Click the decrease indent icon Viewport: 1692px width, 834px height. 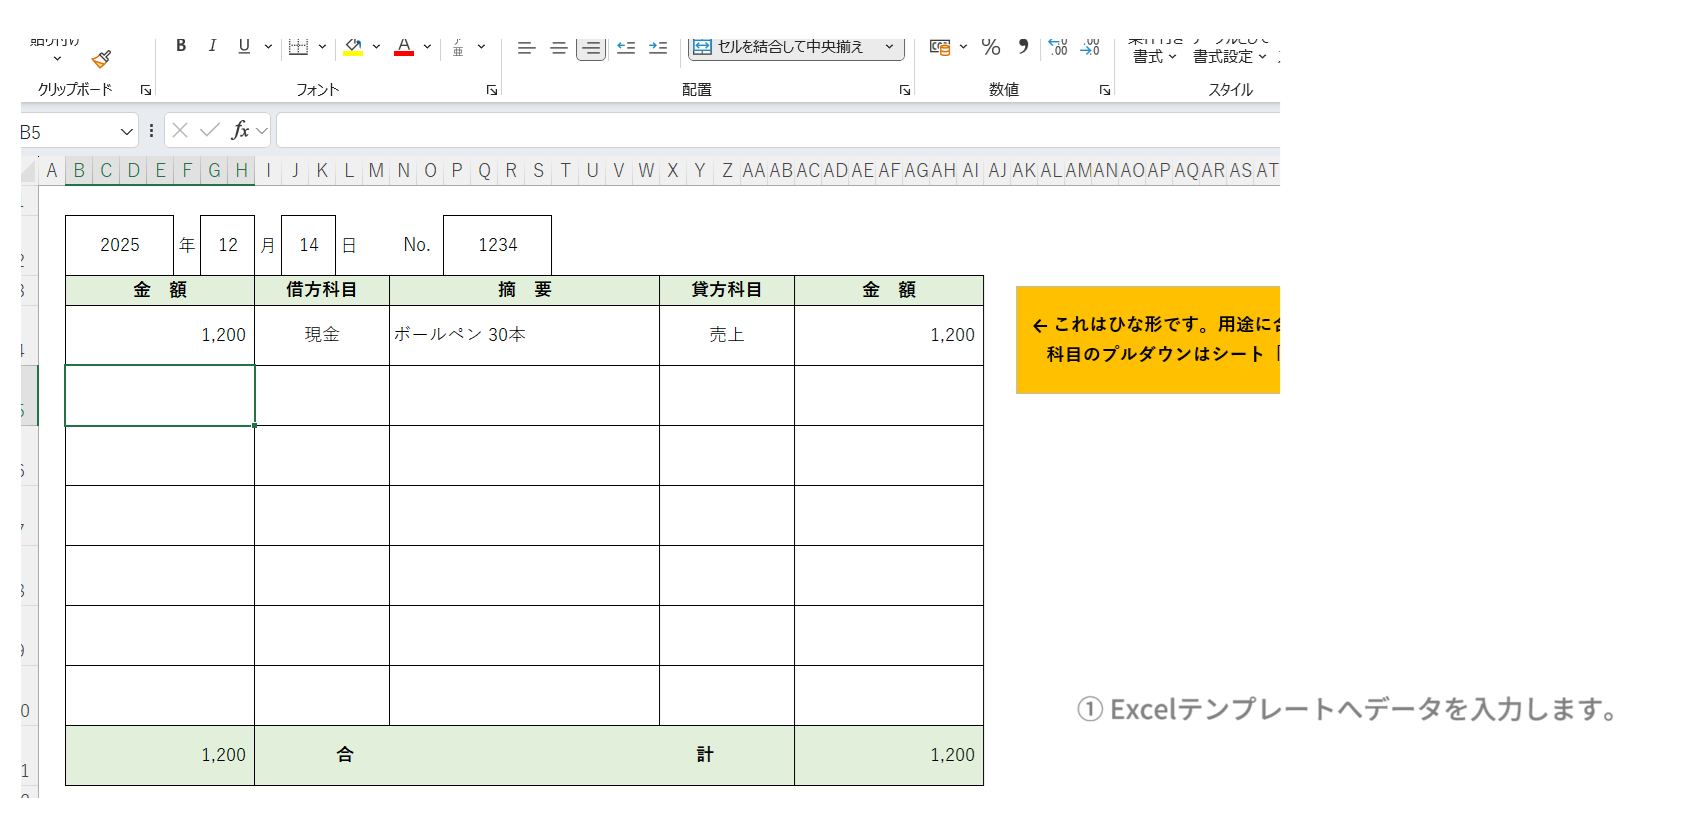626,47
